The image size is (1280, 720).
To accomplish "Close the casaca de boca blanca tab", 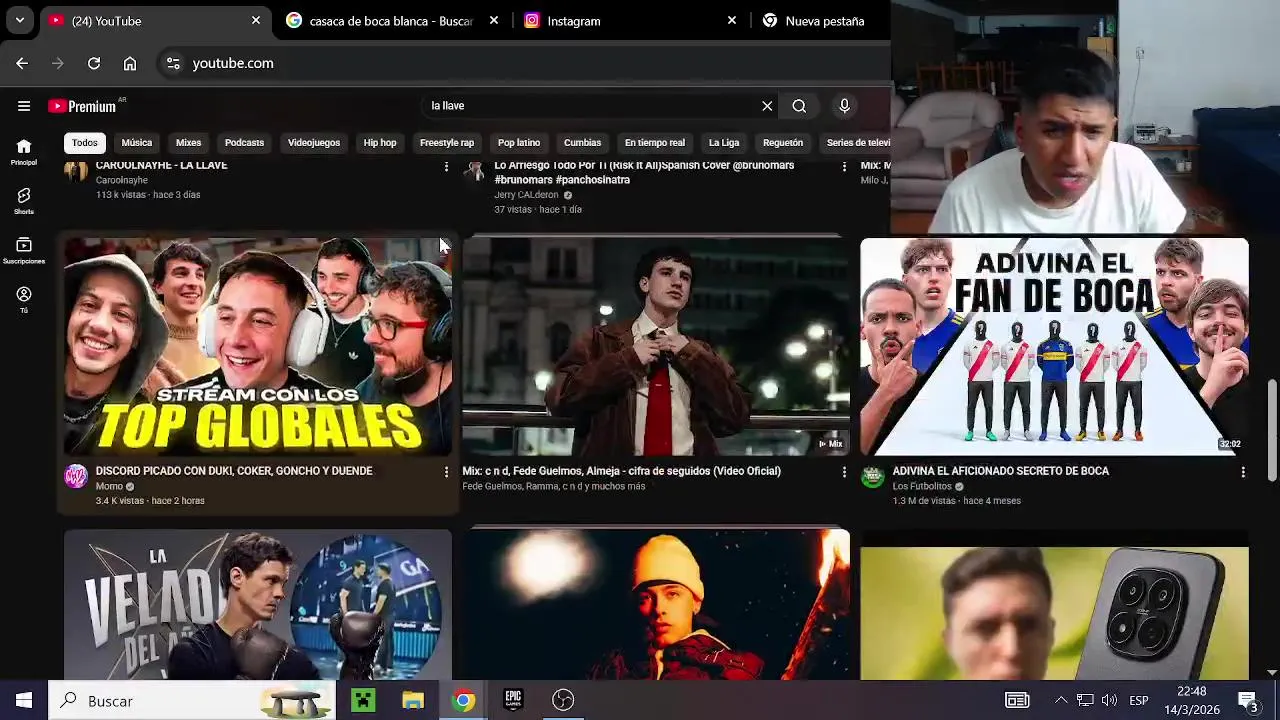I will pos(494,20).
